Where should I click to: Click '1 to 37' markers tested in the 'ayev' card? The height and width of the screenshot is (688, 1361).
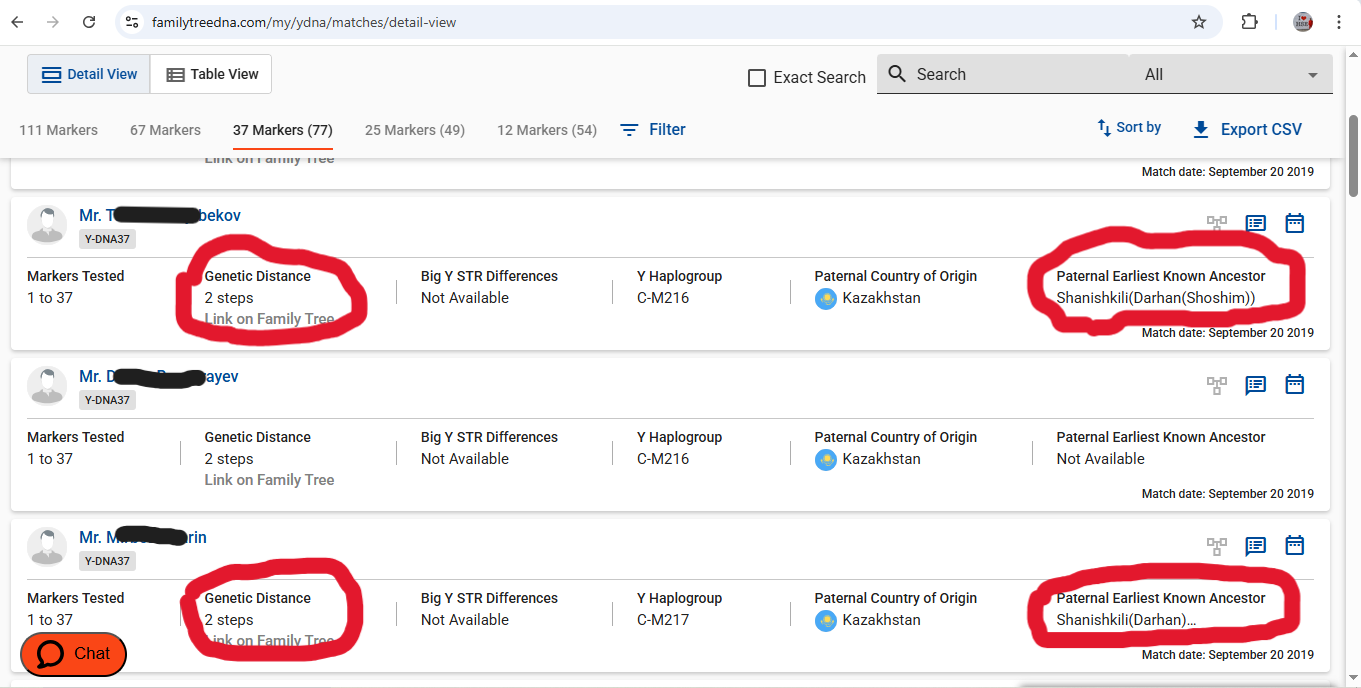[x=50, y=459]
